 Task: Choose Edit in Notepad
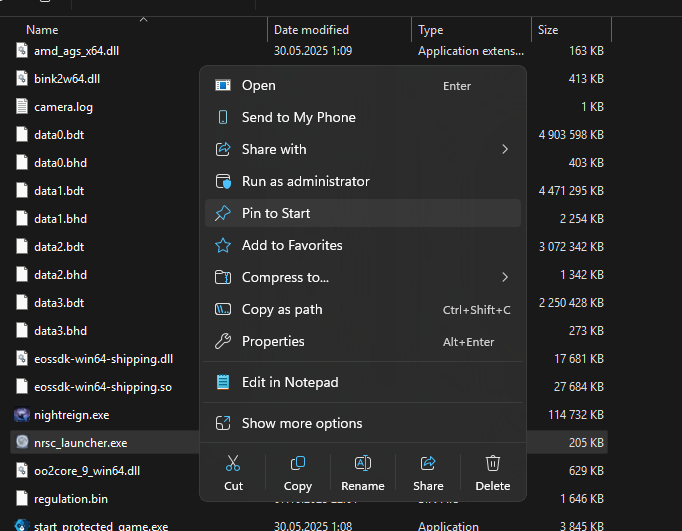tap(290, 382)
